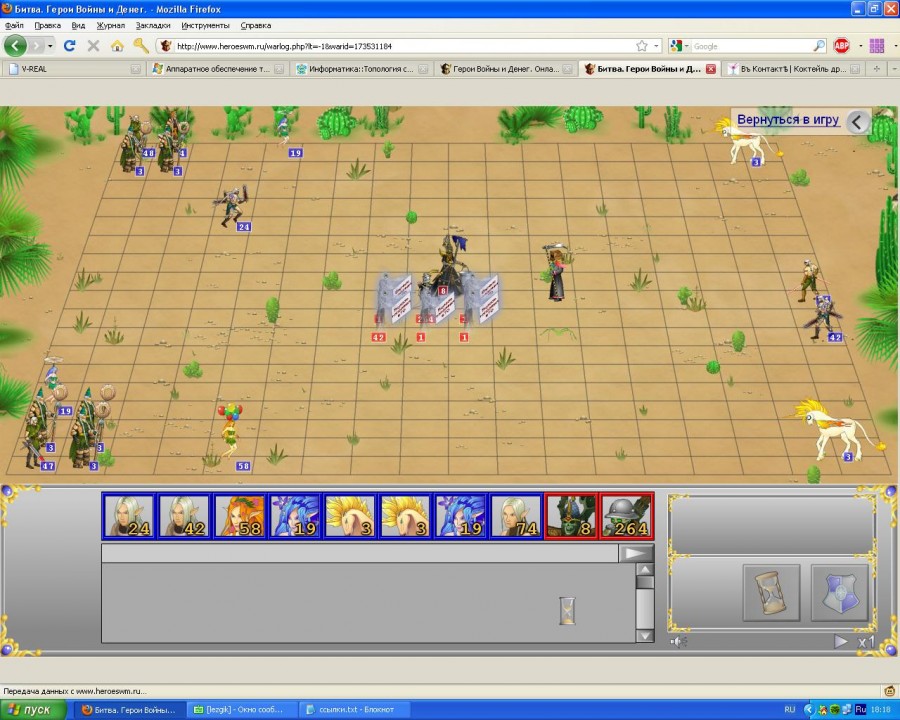
Task: Bookmark this page with the star icon
Action: pyautogui.click(x=642, y=46)
